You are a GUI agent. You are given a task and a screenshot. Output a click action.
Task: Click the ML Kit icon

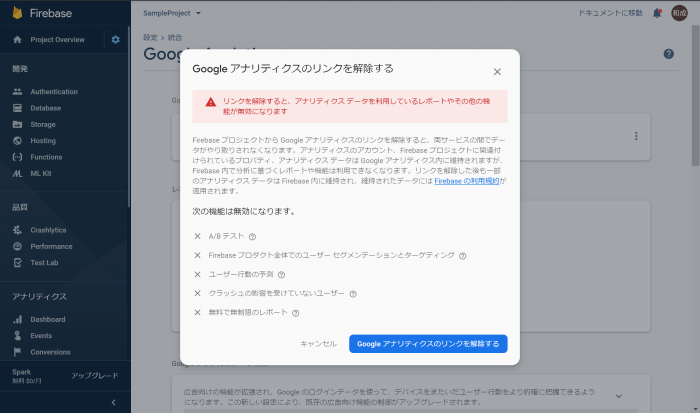point(17,174)
